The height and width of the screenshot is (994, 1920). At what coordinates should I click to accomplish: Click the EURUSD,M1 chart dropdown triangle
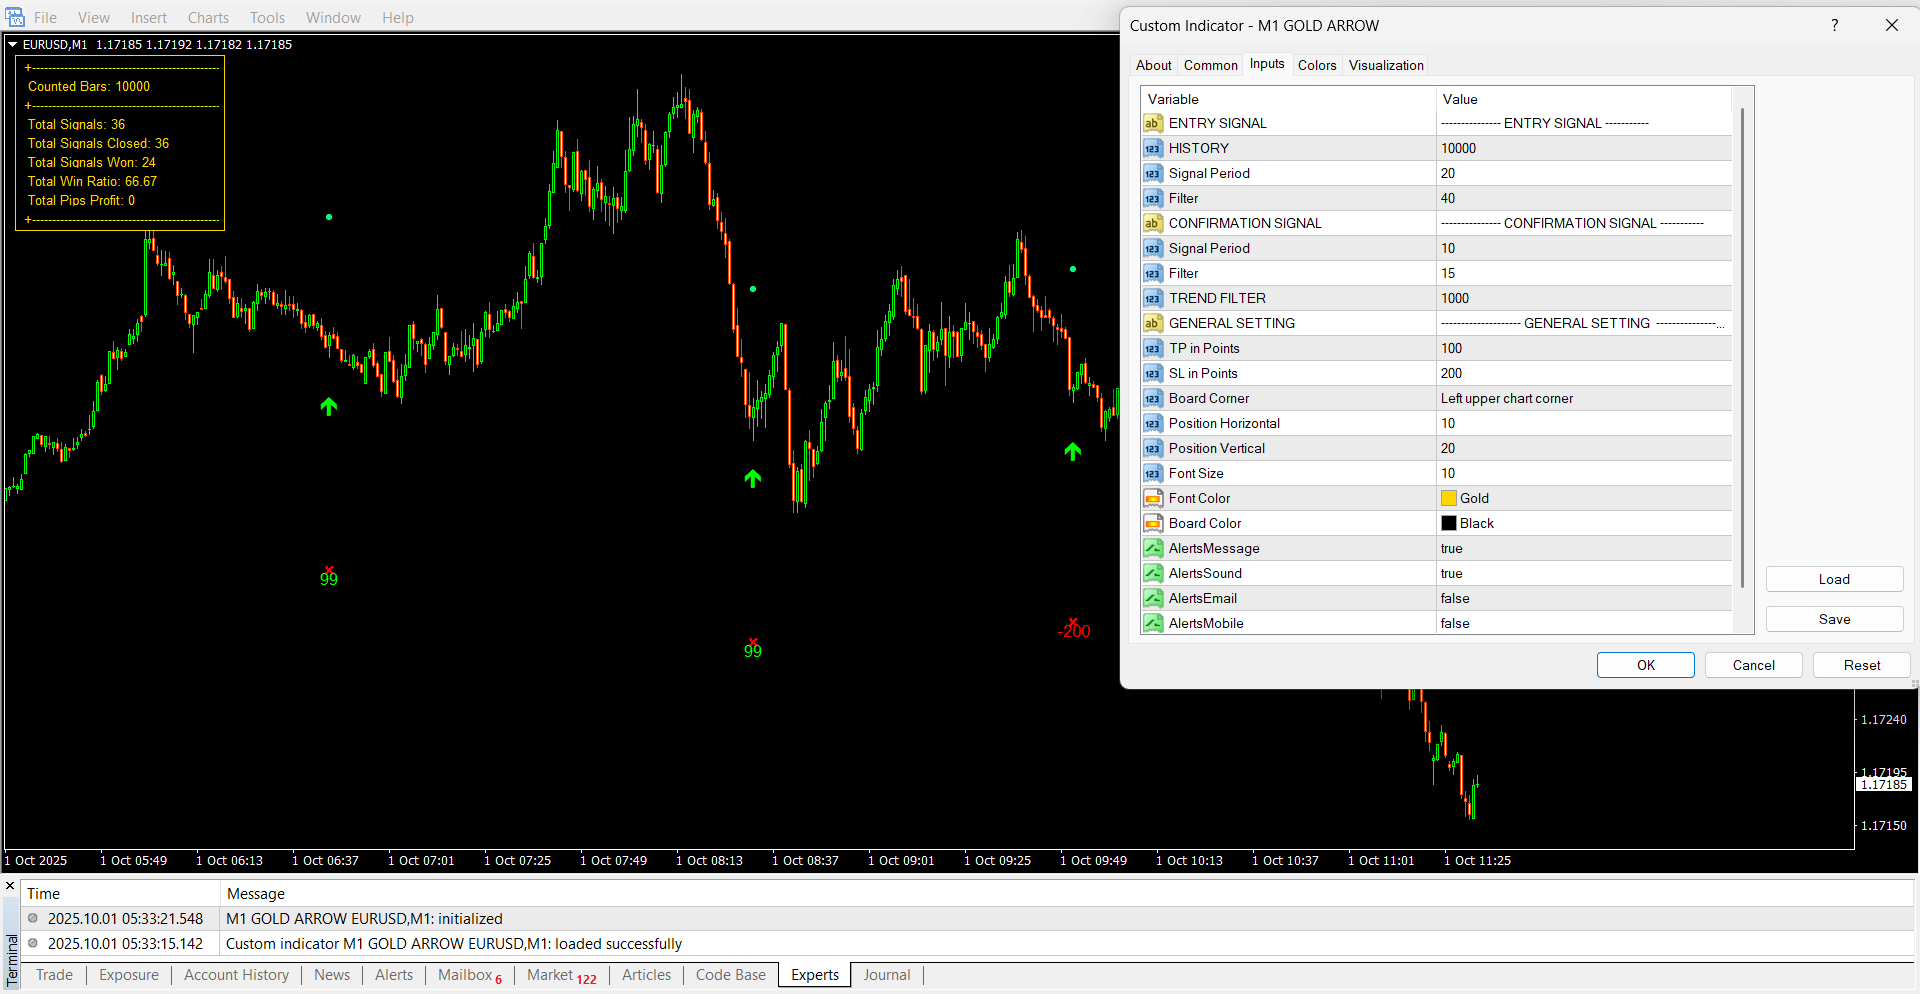(x=13, y=44)
